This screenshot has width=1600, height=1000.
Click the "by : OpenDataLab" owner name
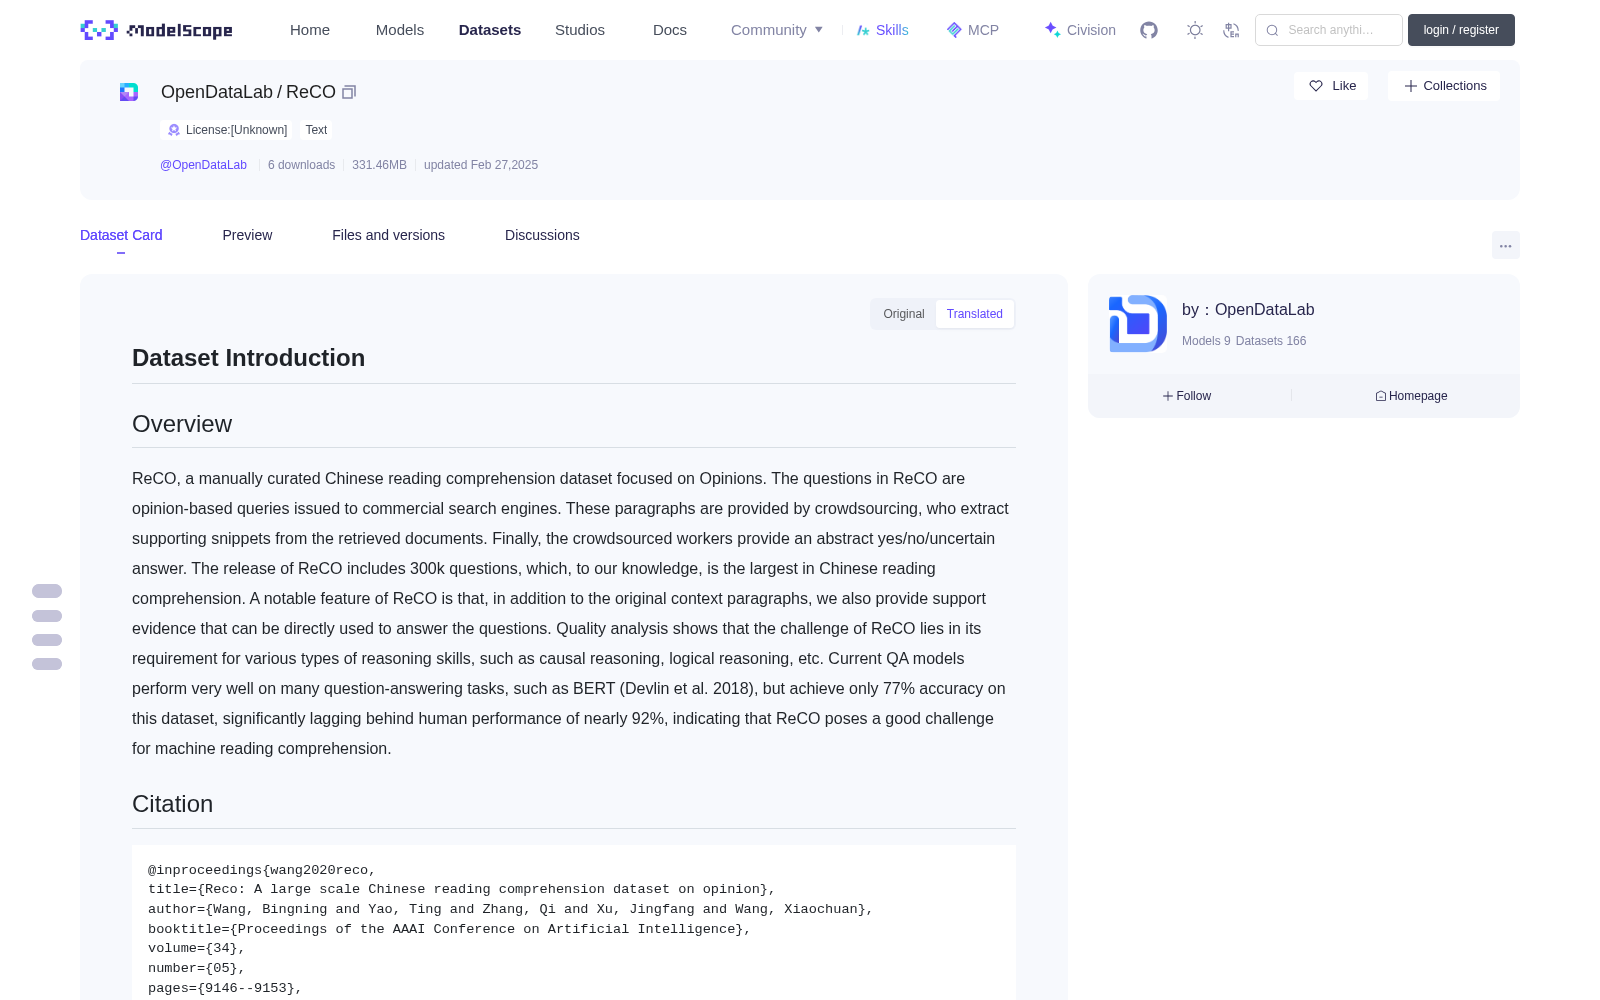pyautogui.click(x=1248, y=310)
